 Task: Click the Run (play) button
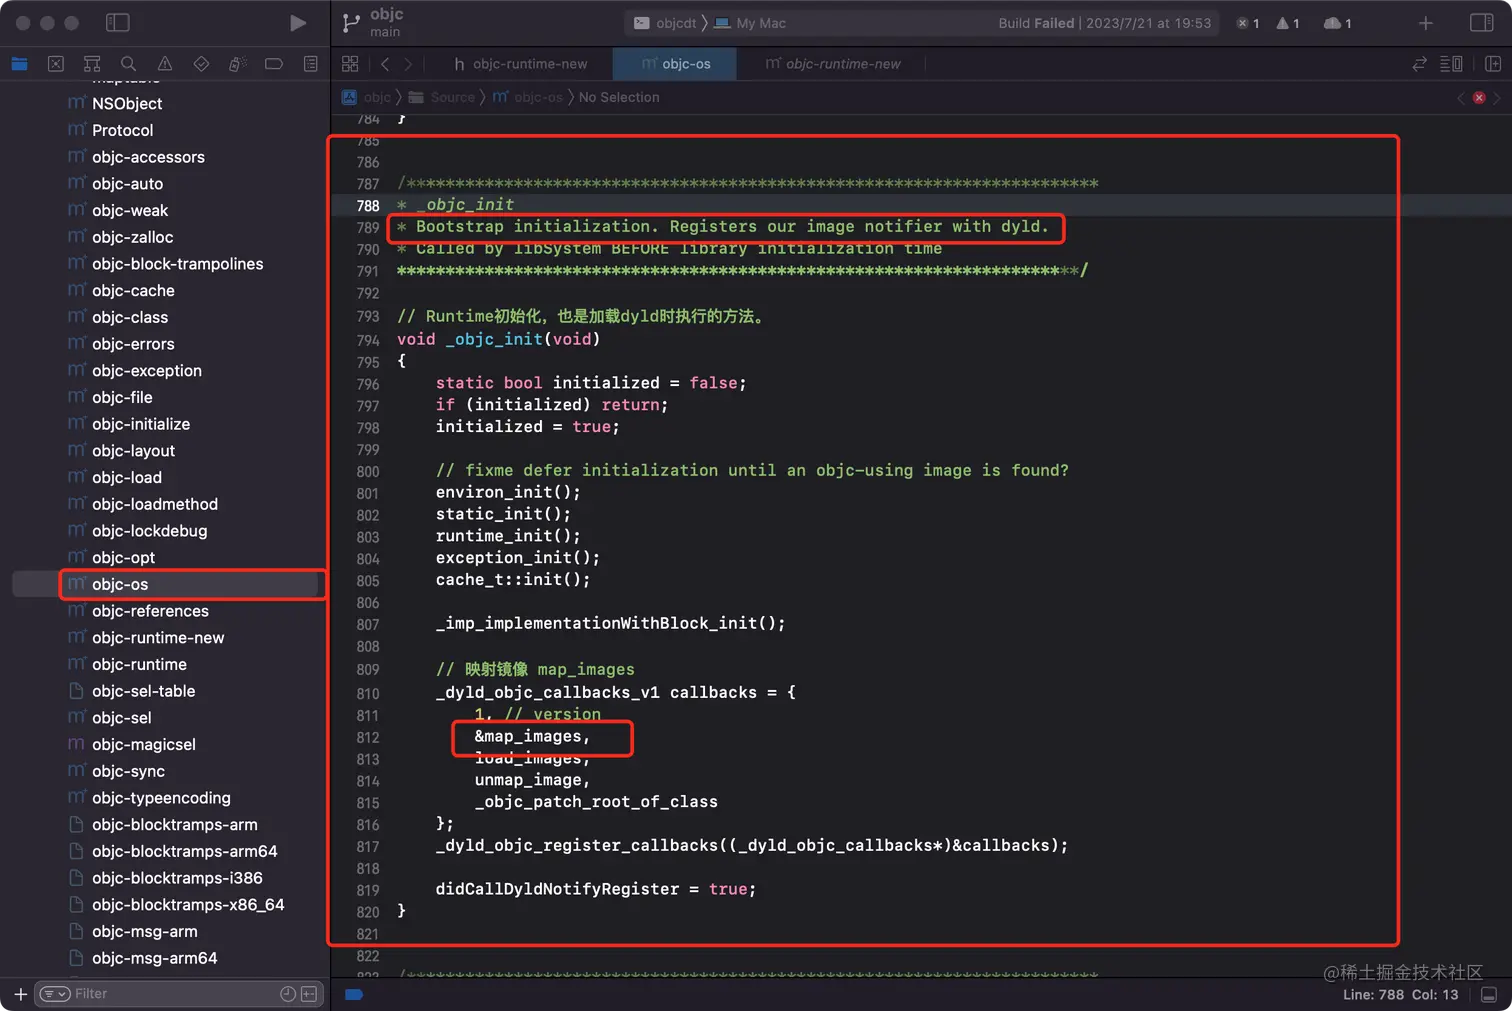coord(297,23)
